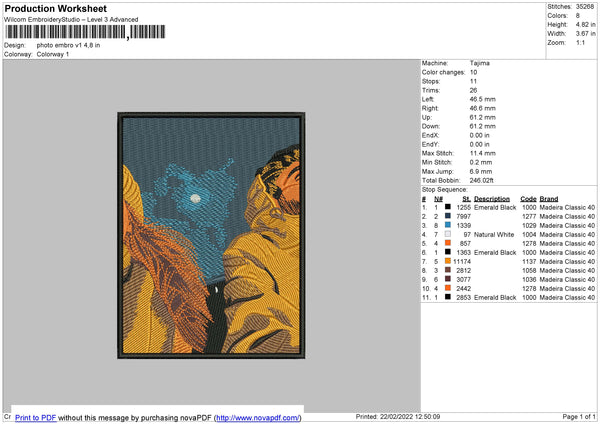The image size is (600, 424).
Task: Click the Machine value 'Tajima'
Action: coord(479,63)
